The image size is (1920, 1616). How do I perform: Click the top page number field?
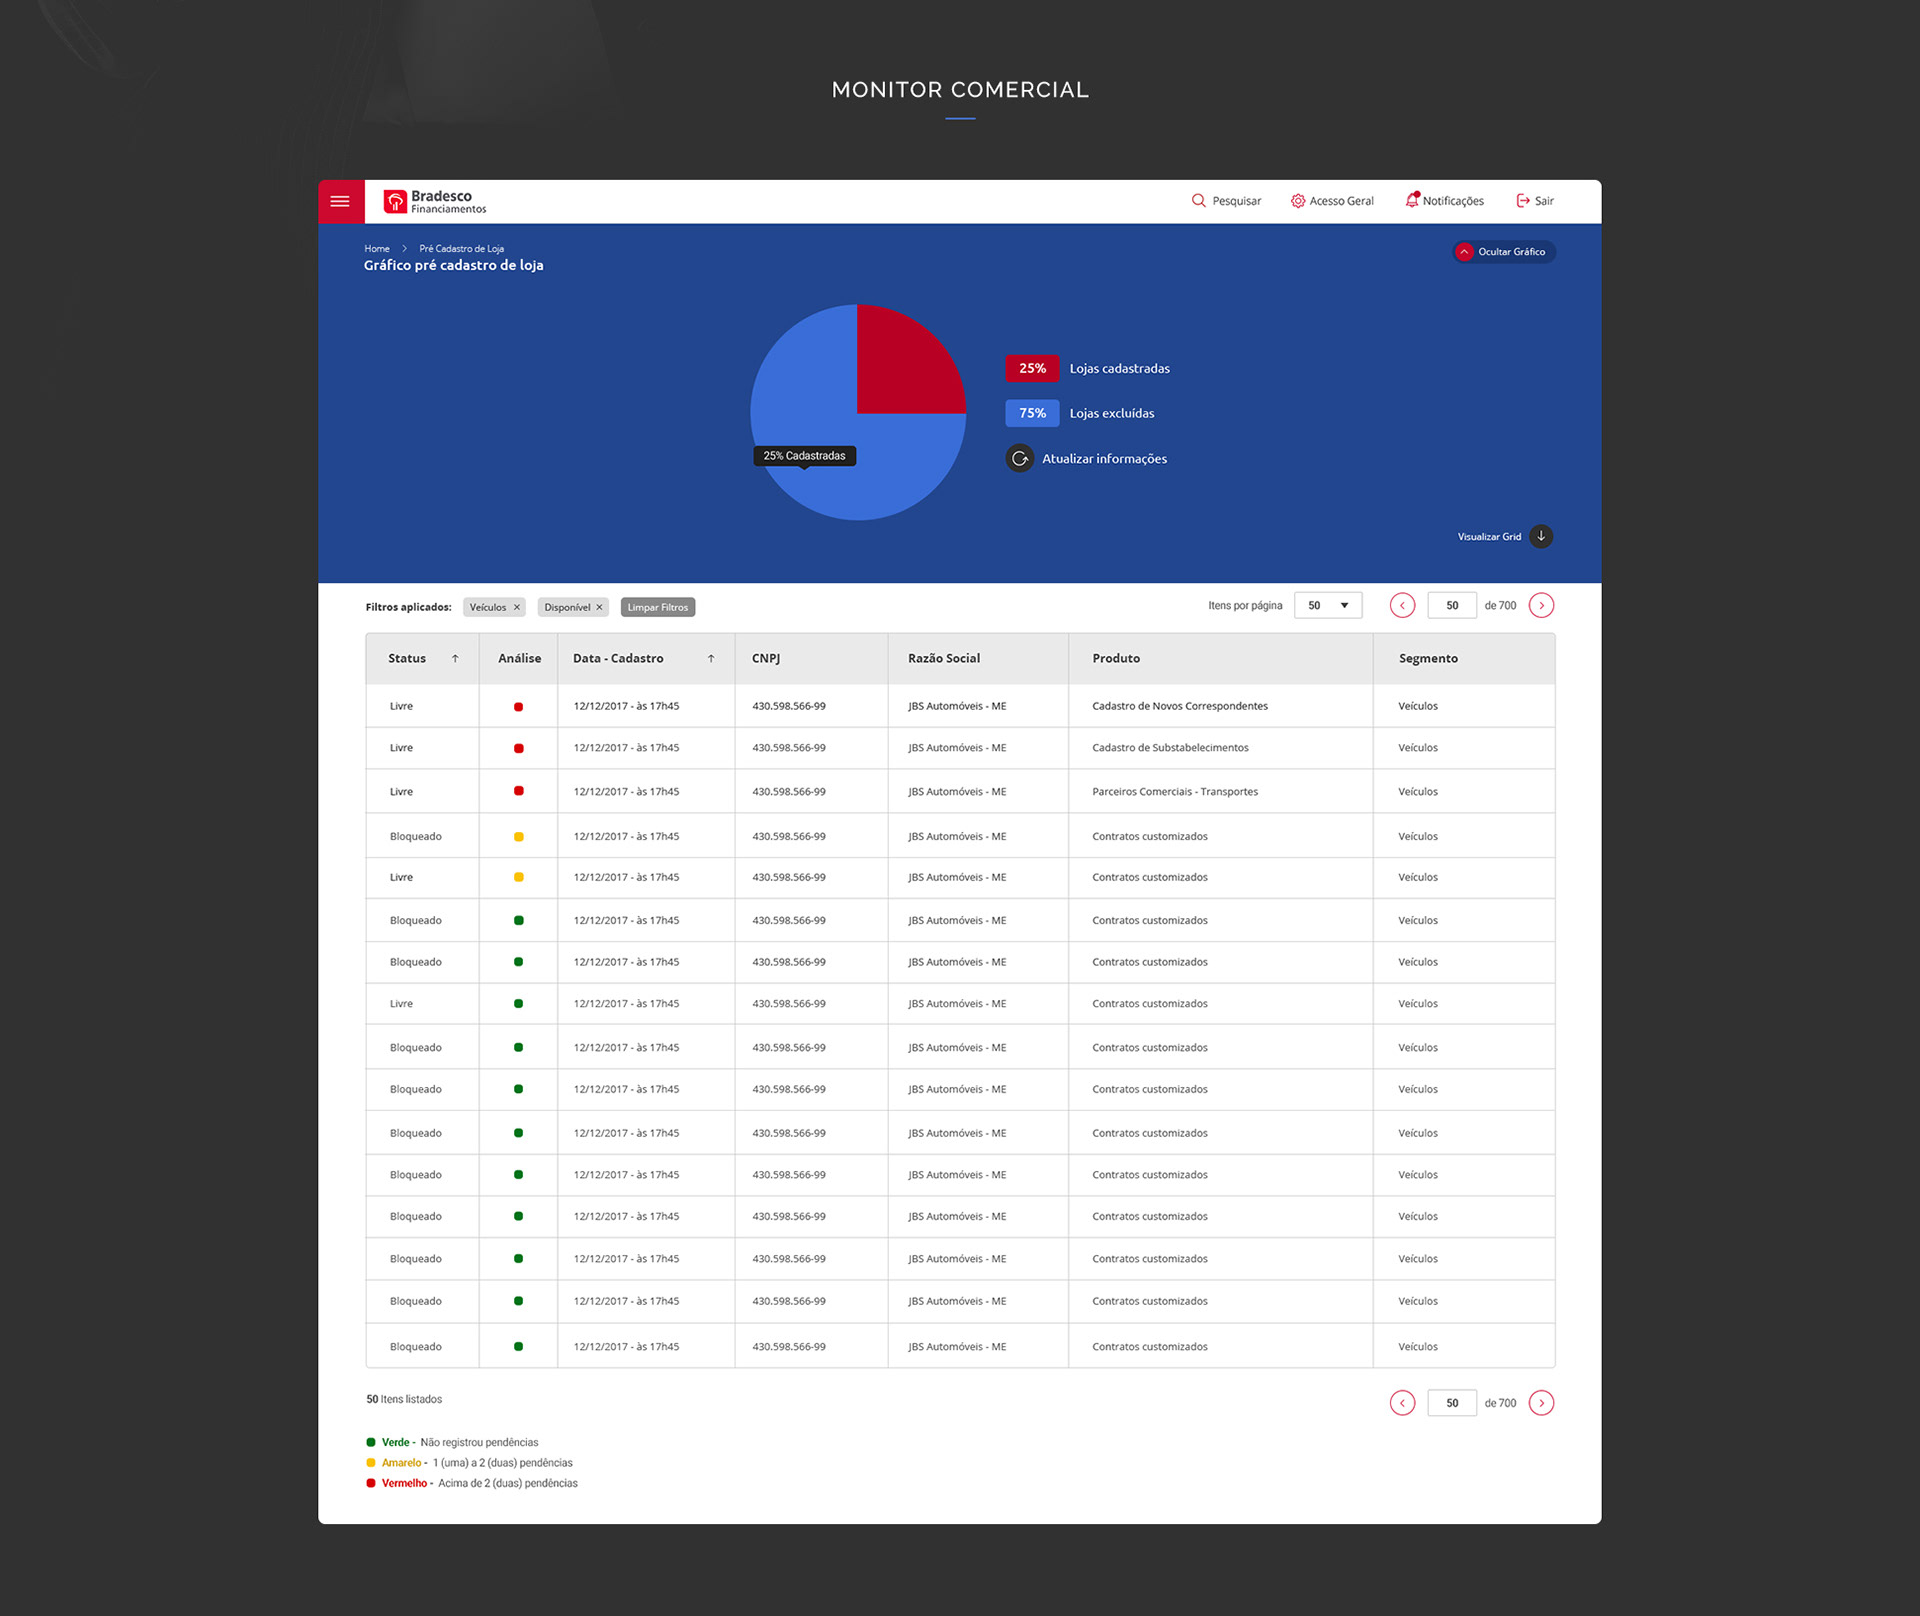(1451, 606)
